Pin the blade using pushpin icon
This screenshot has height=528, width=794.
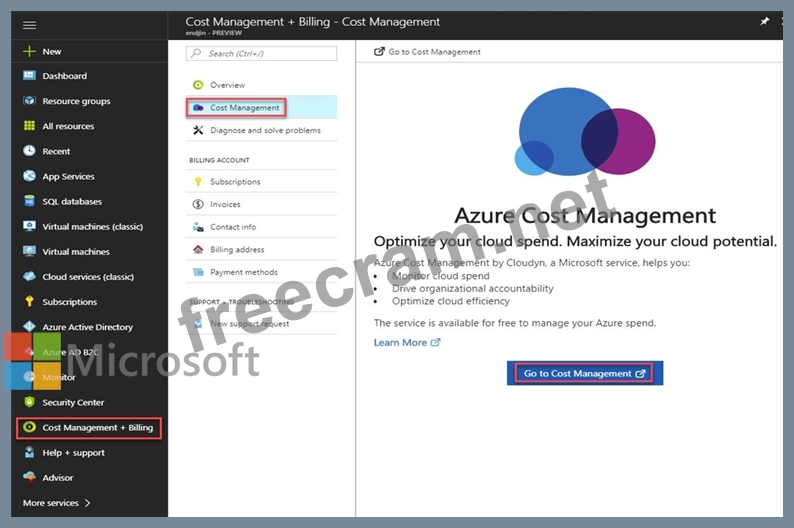click(x=765, y=21)
